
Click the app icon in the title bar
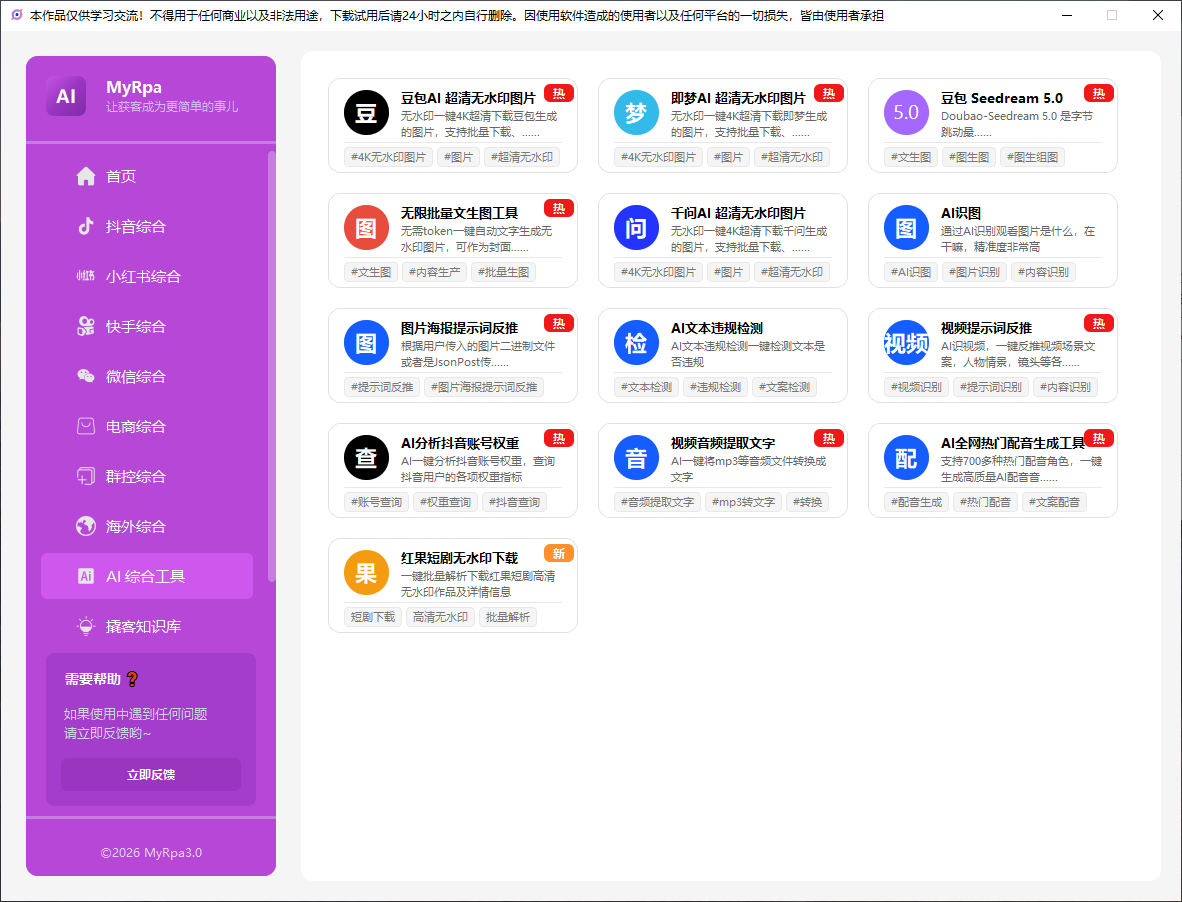(x=17, y=15)
